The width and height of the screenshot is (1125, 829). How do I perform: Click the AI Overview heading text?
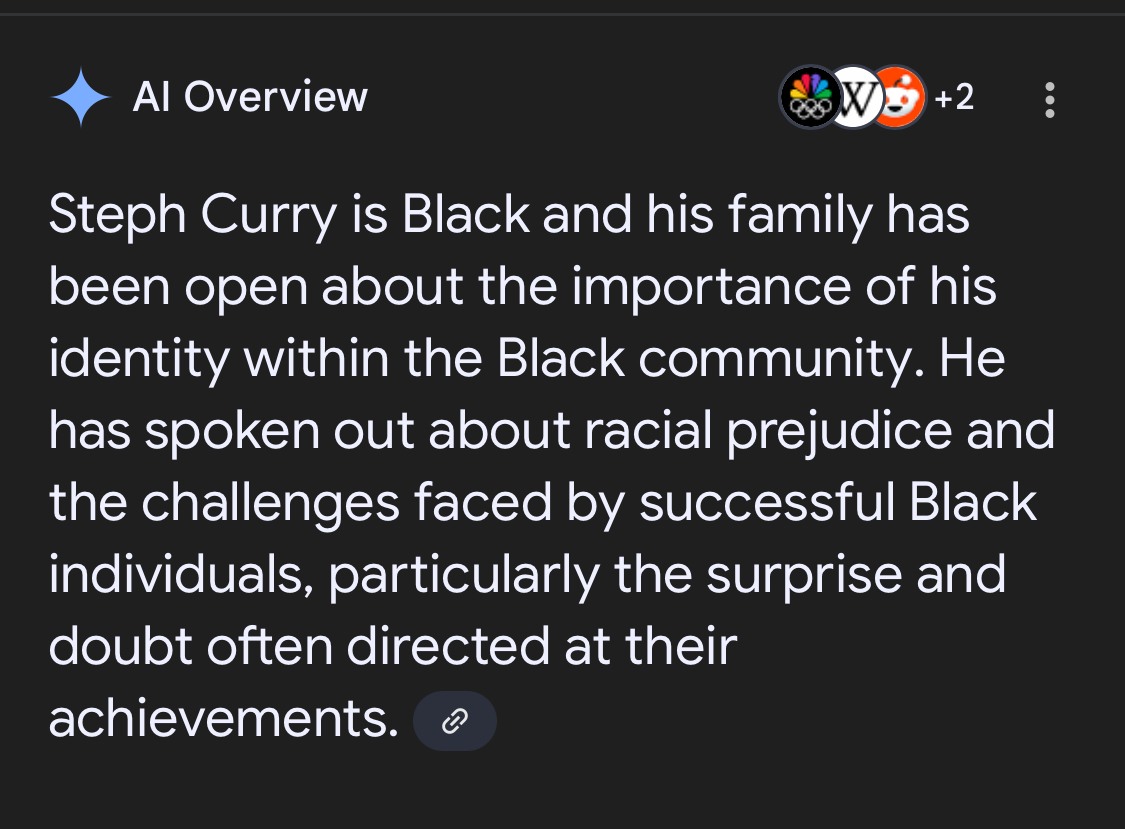(250, 97)
